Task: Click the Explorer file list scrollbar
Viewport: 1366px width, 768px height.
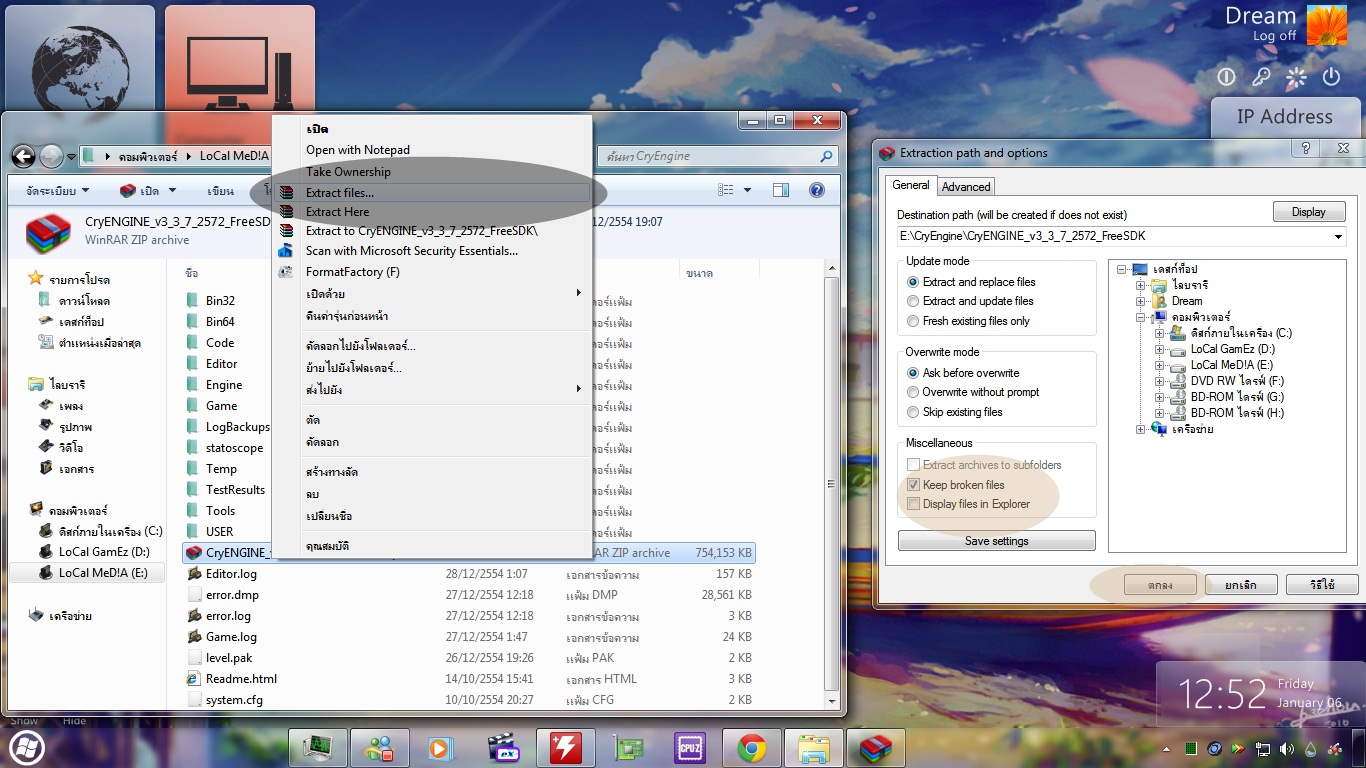Action: [x=831, y=485]
